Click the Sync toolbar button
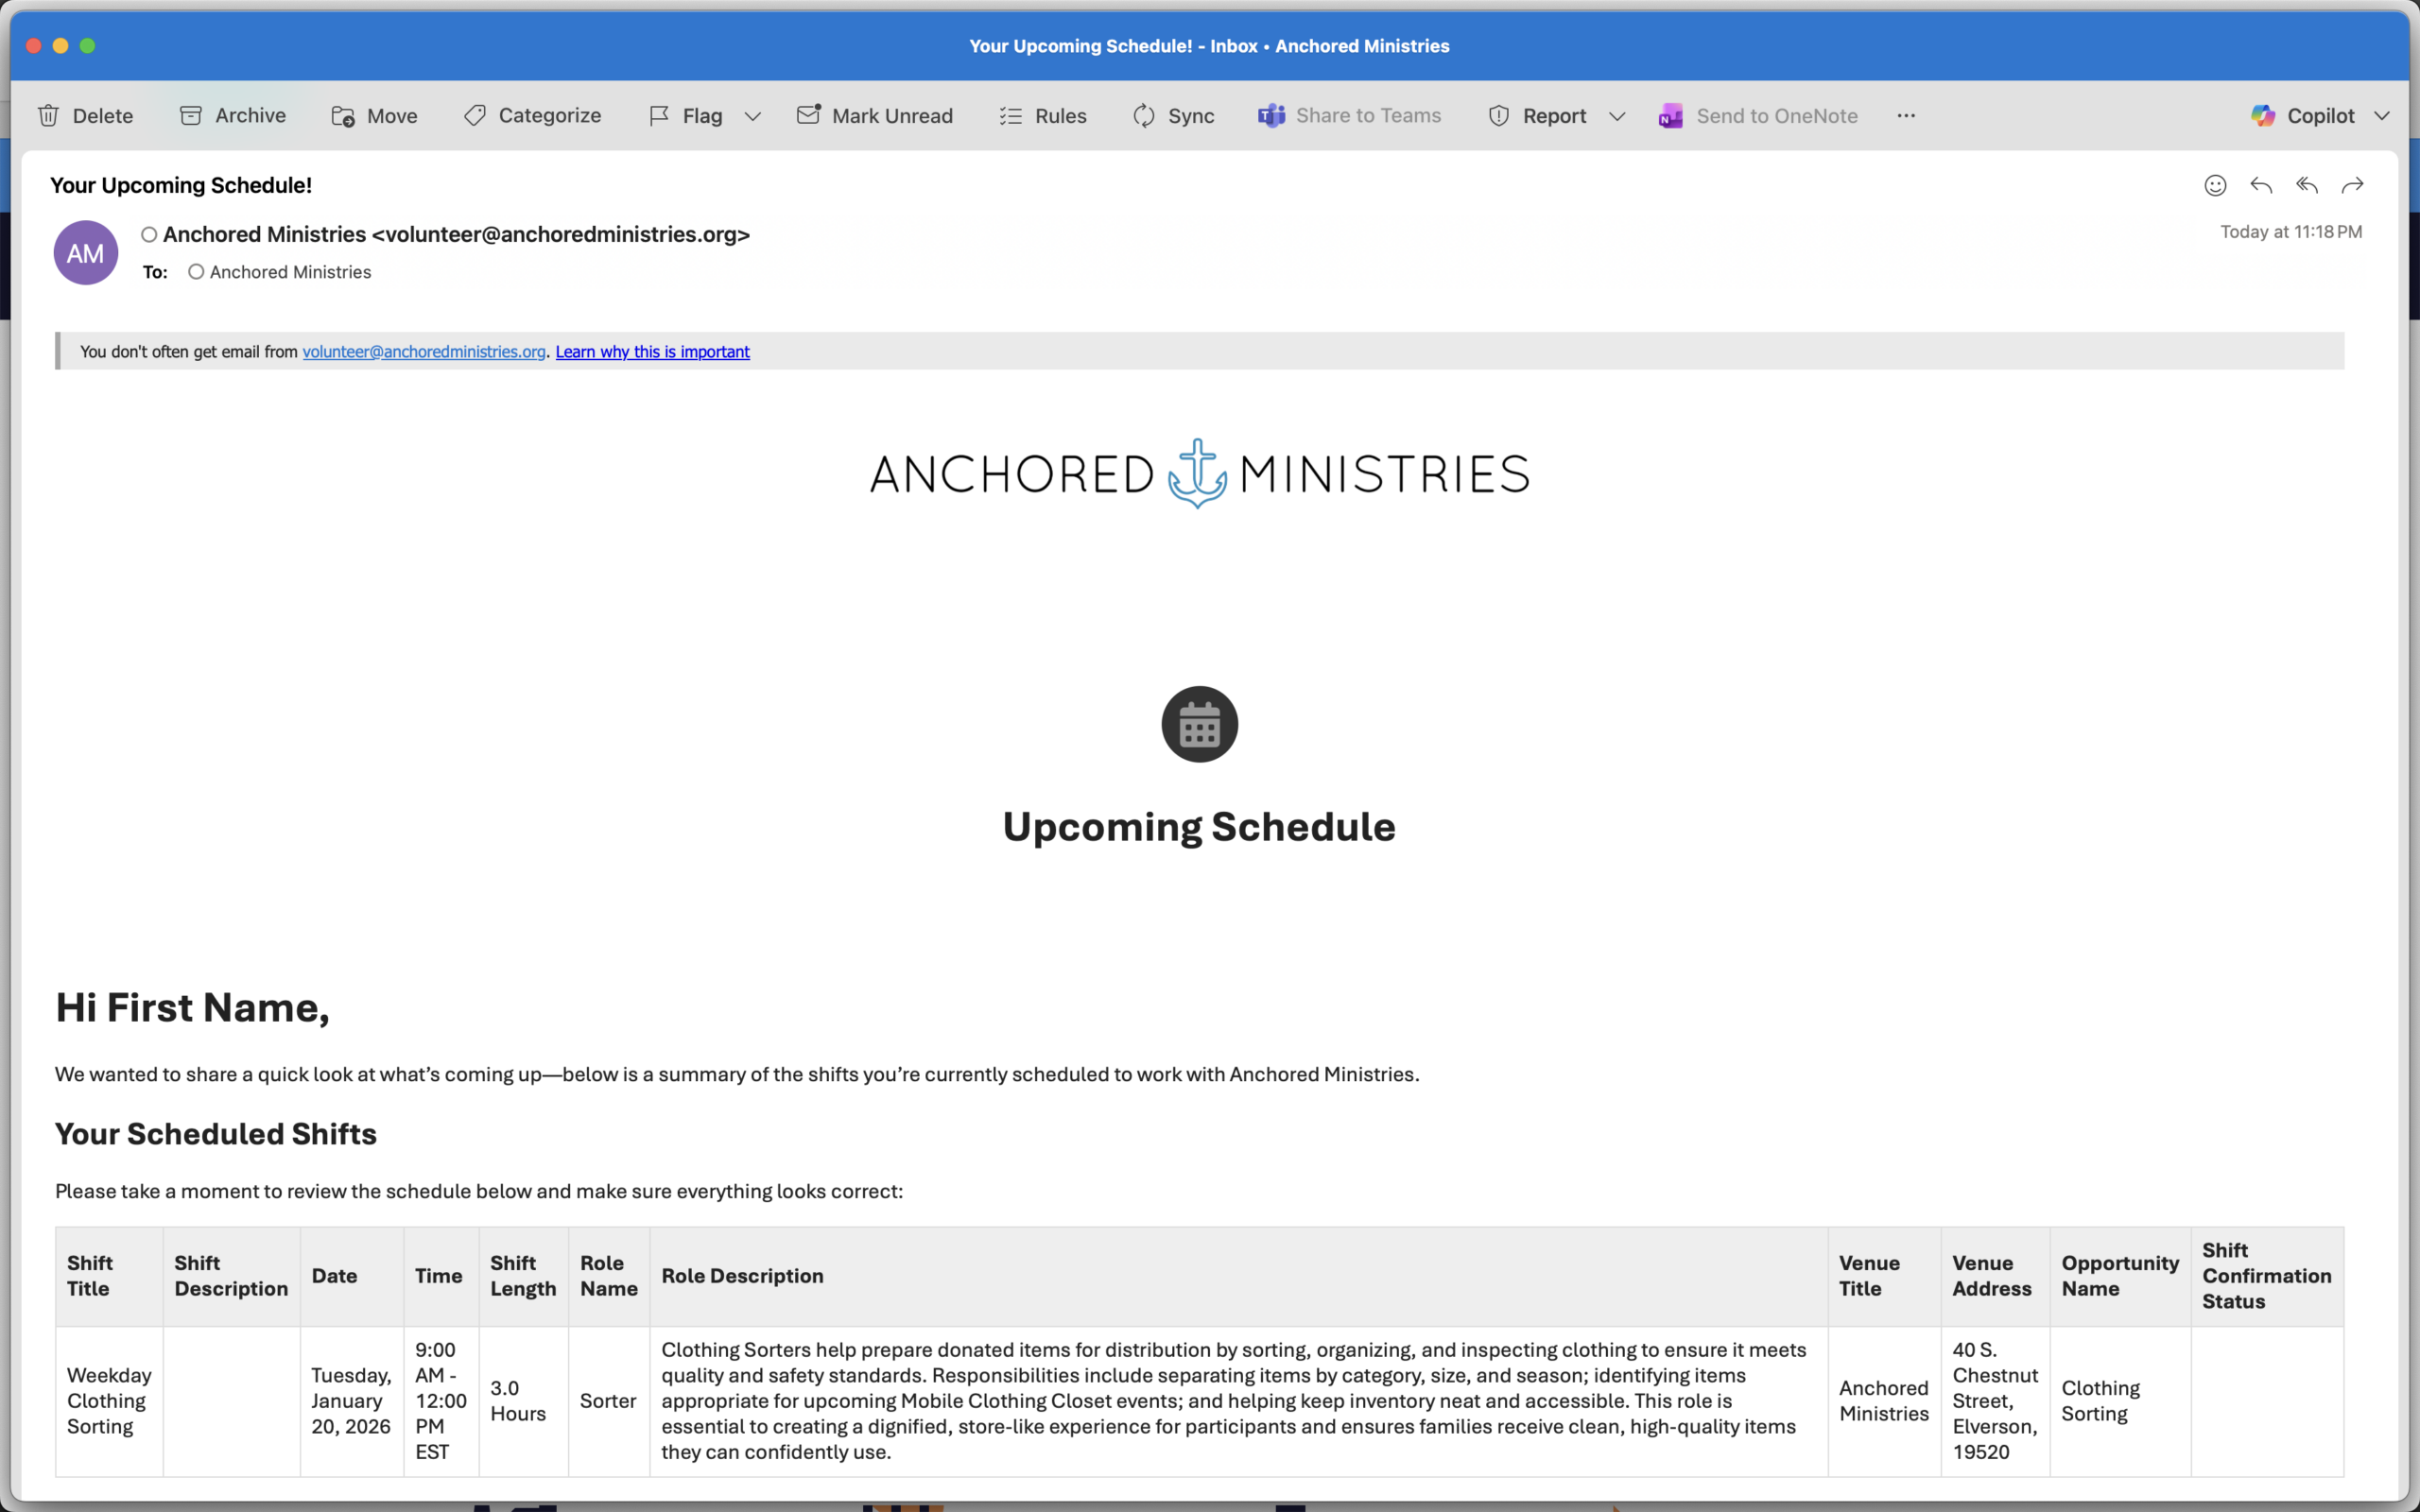 pyautogui.click(x=1173, y=116)
